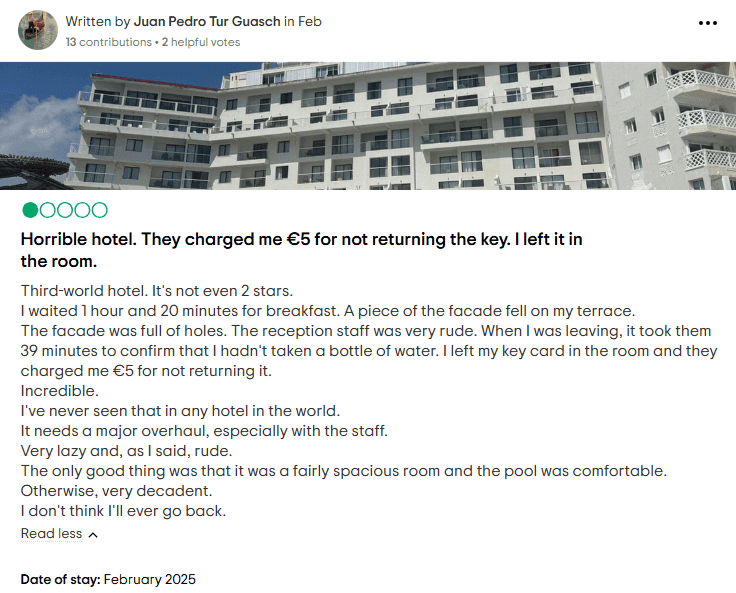
Task: Click the third empty rating bubble
Action: click(x=64, y=210)
